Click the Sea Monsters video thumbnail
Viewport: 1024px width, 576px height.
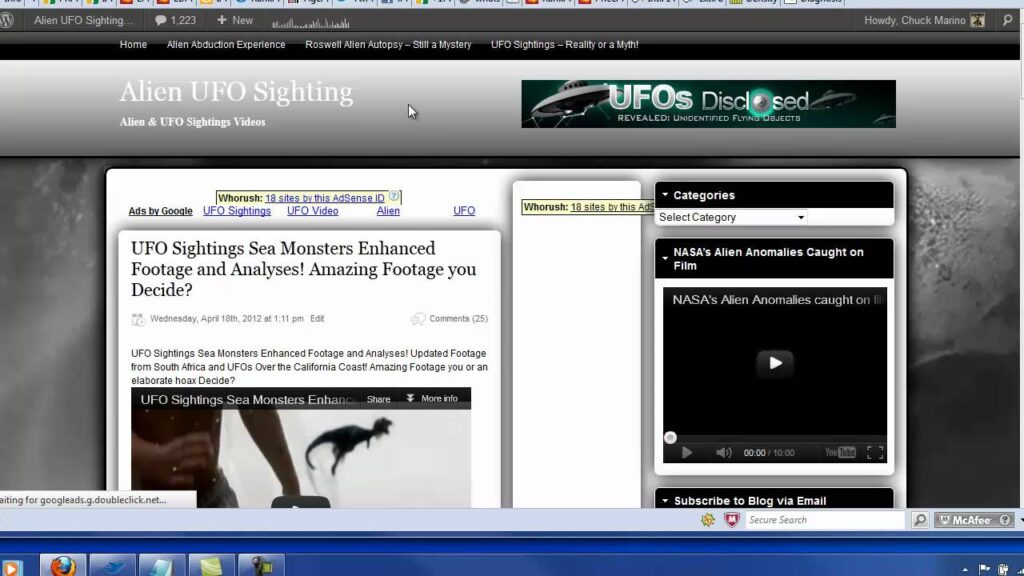click(x=300, y=457)
